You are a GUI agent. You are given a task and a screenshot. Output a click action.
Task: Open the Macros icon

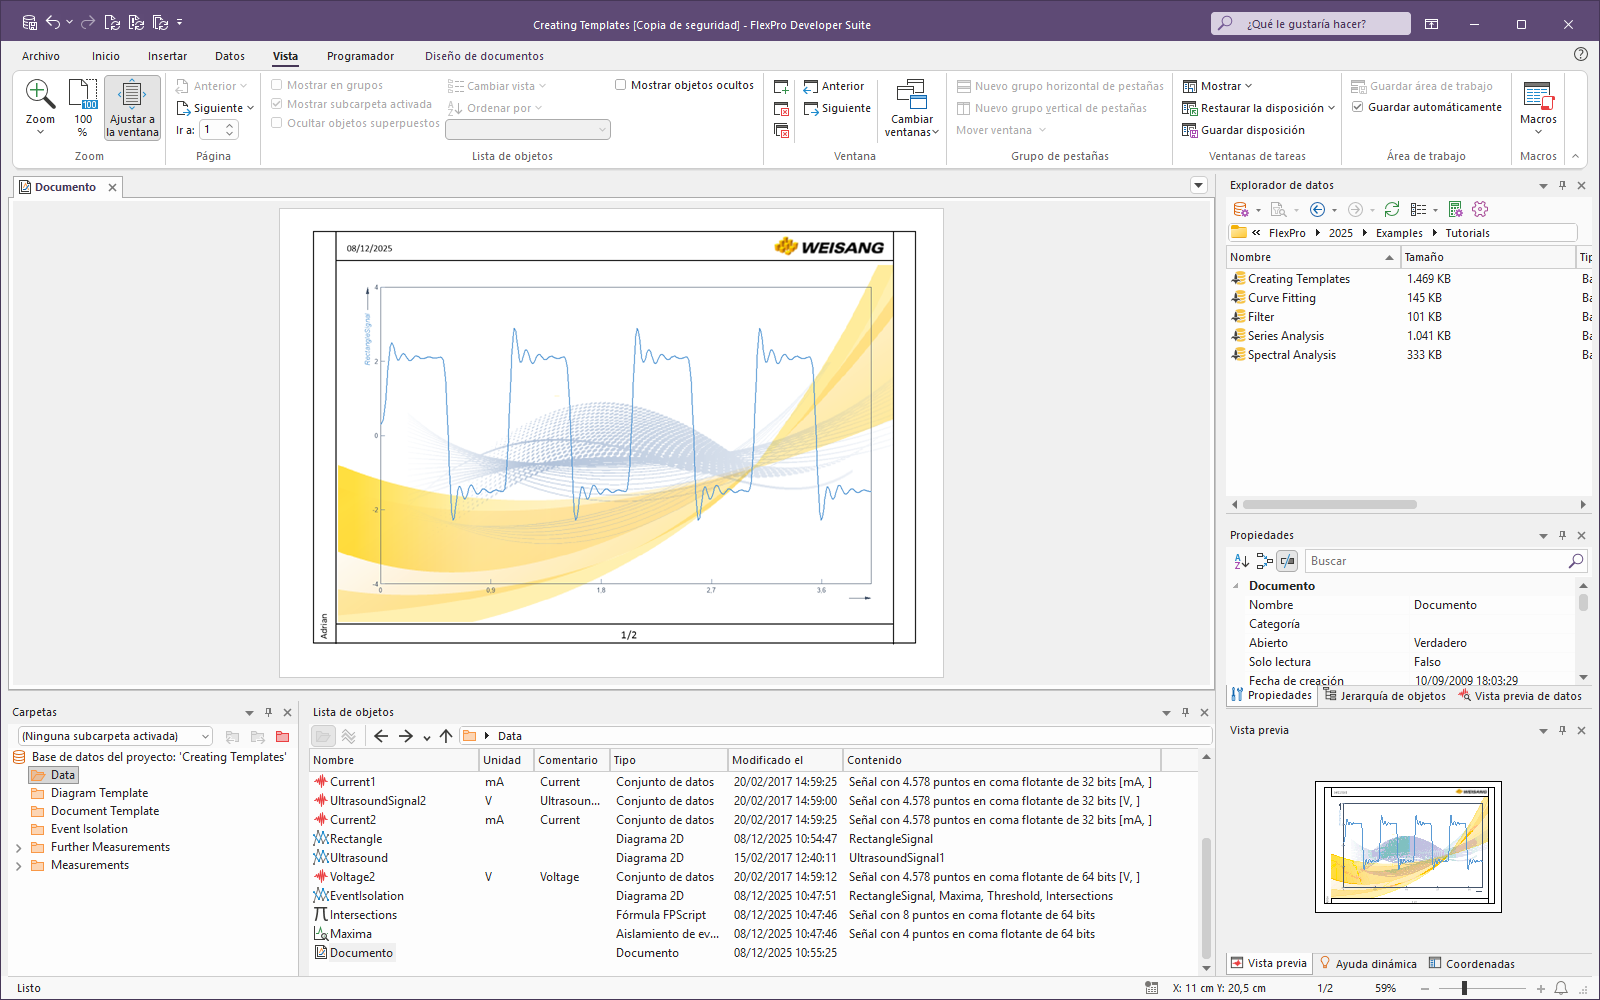point(1538,96)
